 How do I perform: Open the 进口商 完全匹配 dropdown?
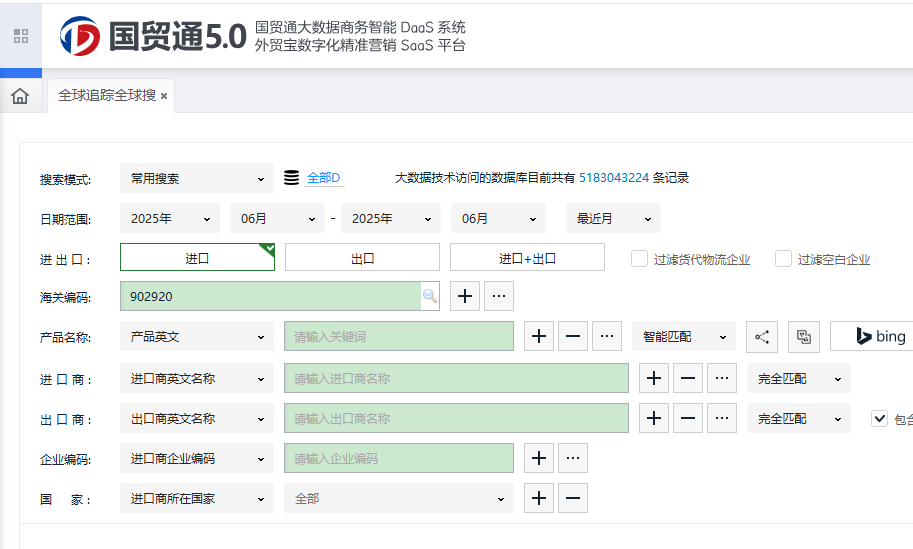799,378
